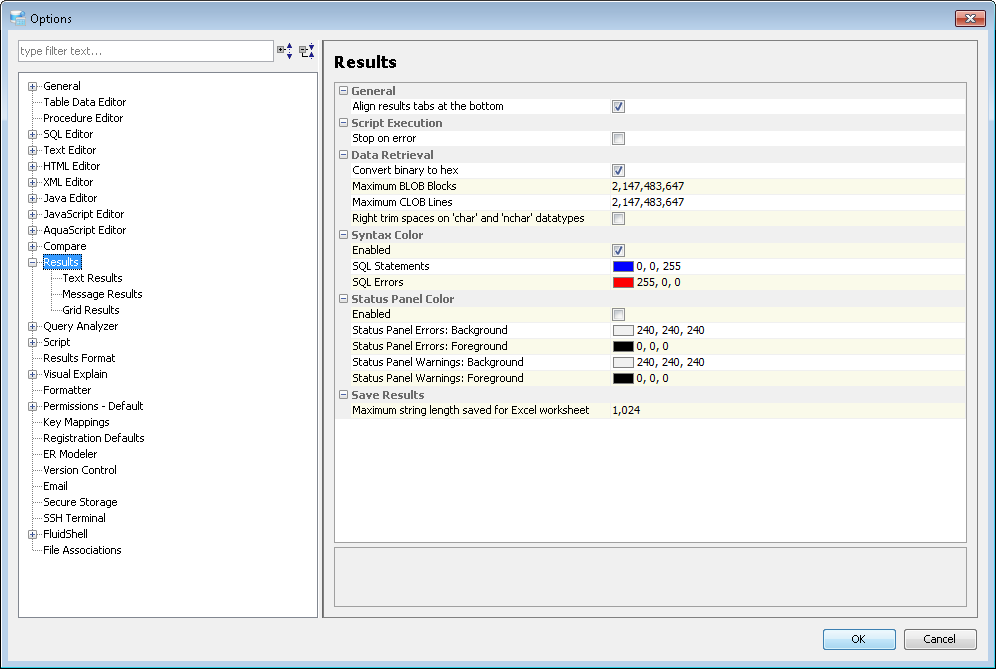Viewport: 996px width, 669px height.
Task: Select Key Mappings in the tree
Action: click(x=76, y=422)
